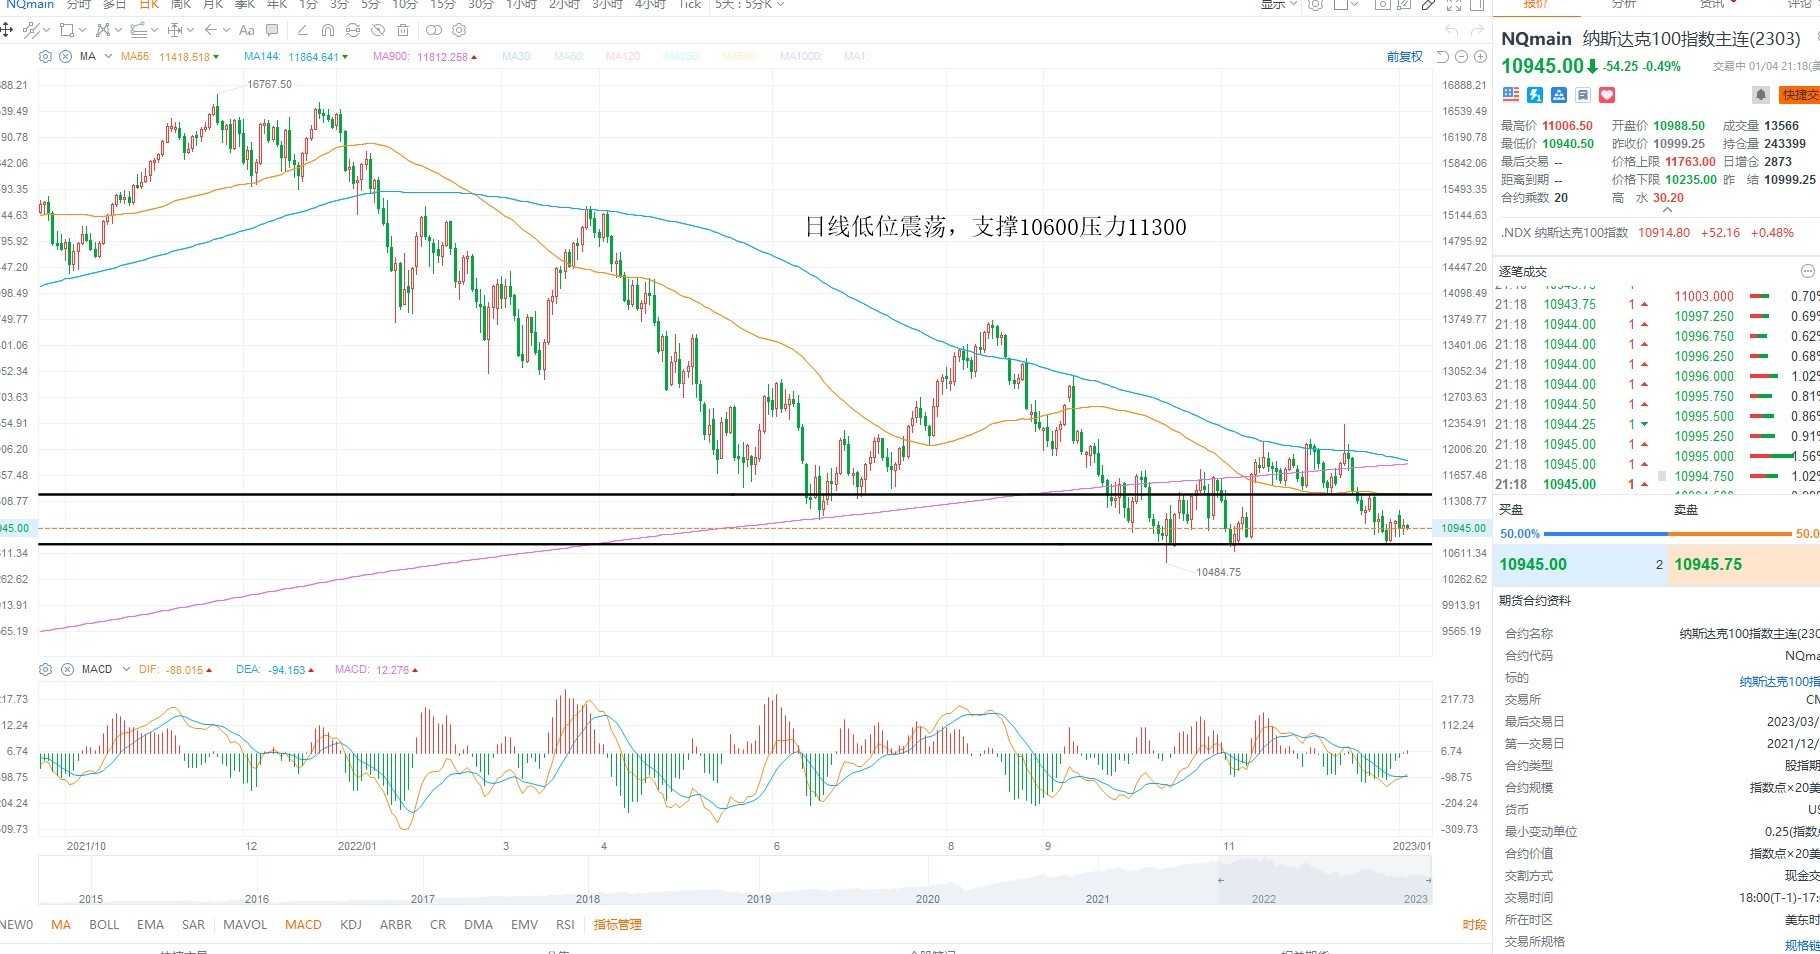Open the MACD indicator dropdown arrow
This screenshot has height=954, width=1820.
click(x=126, y=669)
